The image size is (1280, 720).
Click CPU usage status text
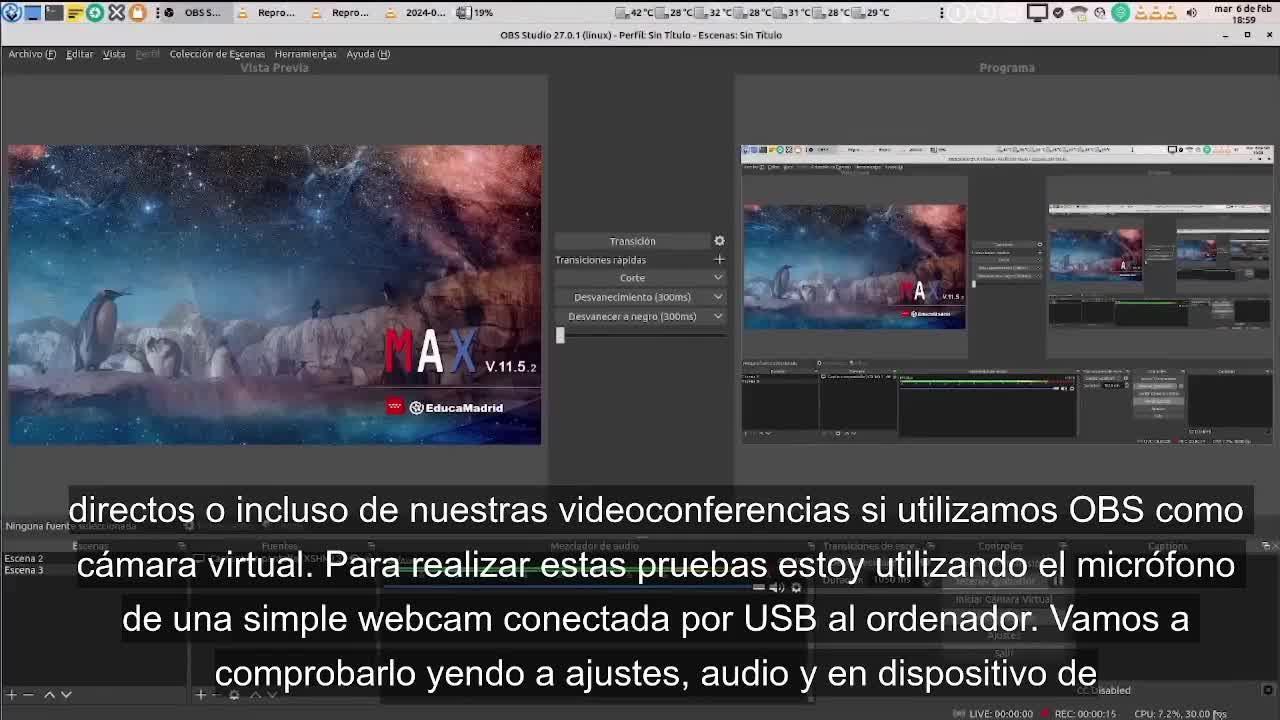point(1180,714)
